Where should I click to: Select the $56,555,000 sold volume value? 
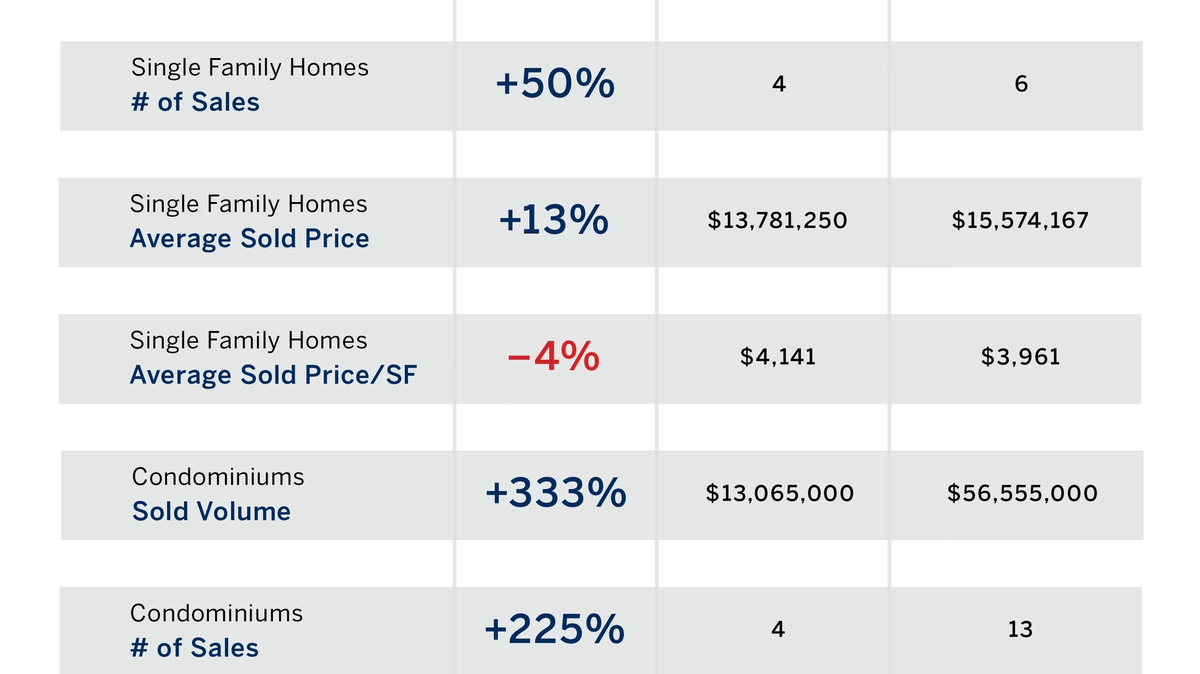pos(1022,493)
